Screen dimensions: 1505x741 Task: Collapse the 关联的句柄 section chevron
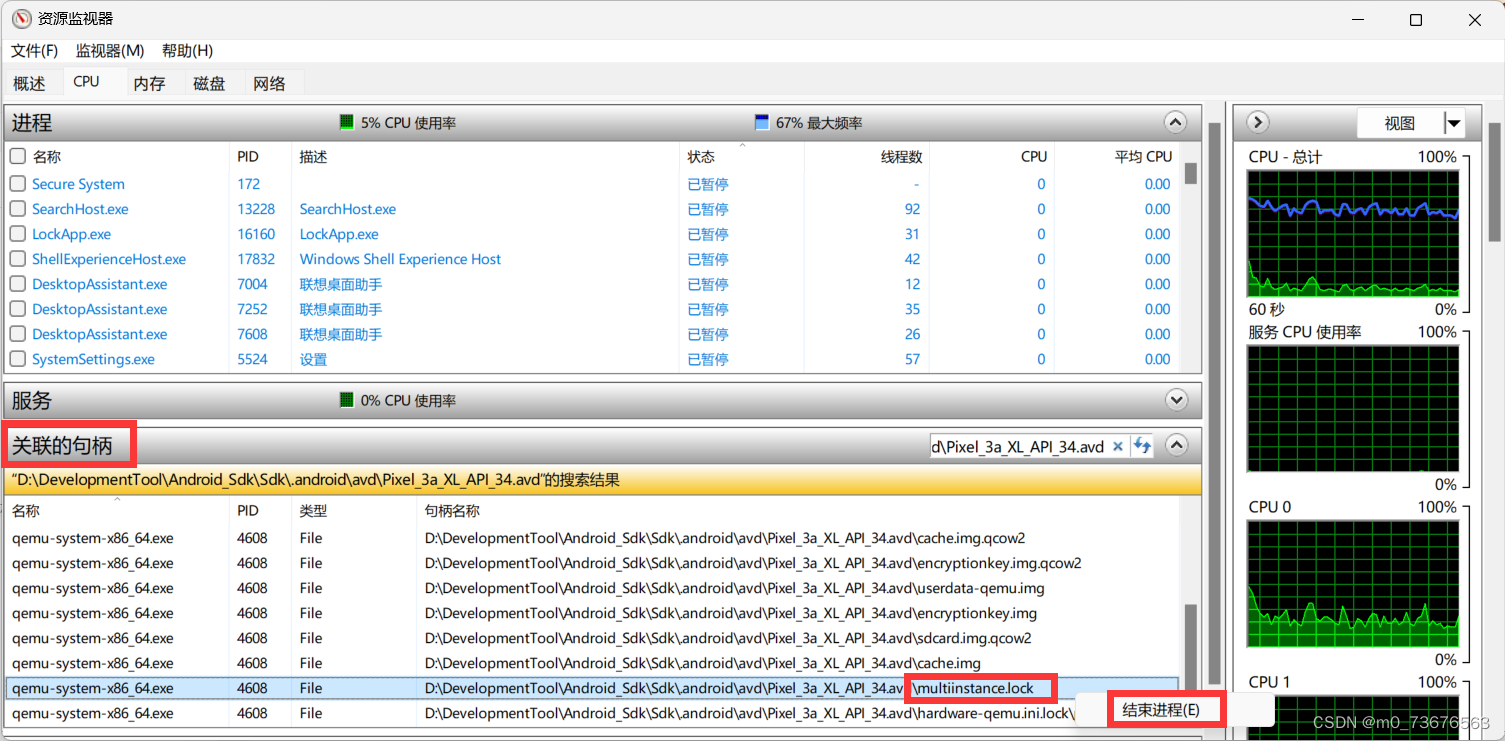click(x=1176, y=446)
